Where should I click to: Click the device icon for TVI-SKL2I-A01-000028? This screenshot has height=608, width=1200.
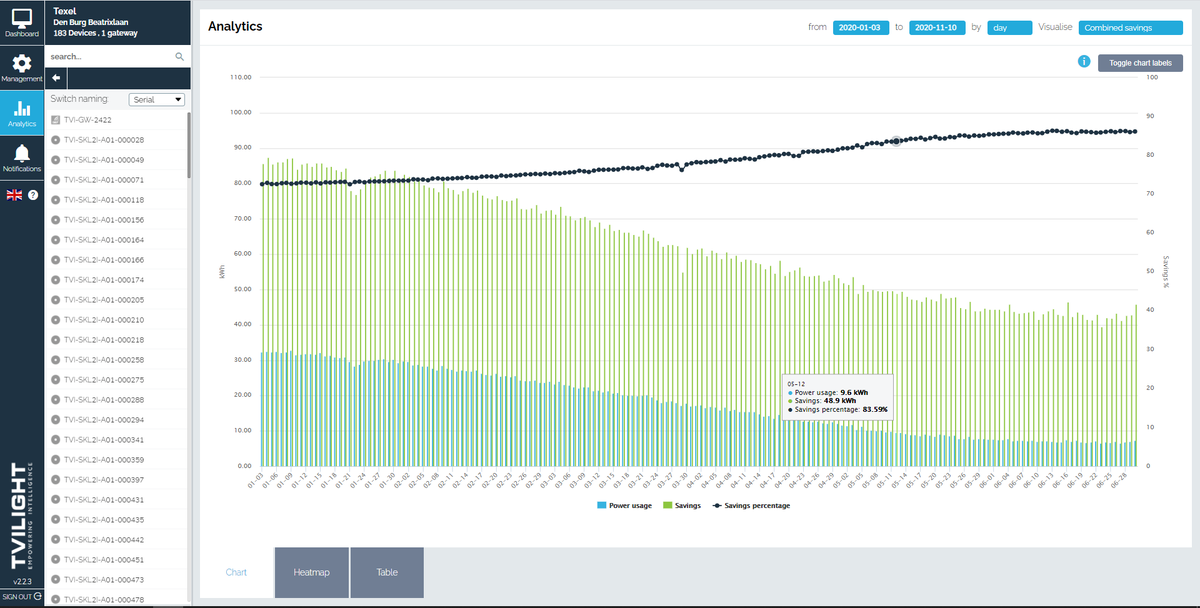point(55,140)
